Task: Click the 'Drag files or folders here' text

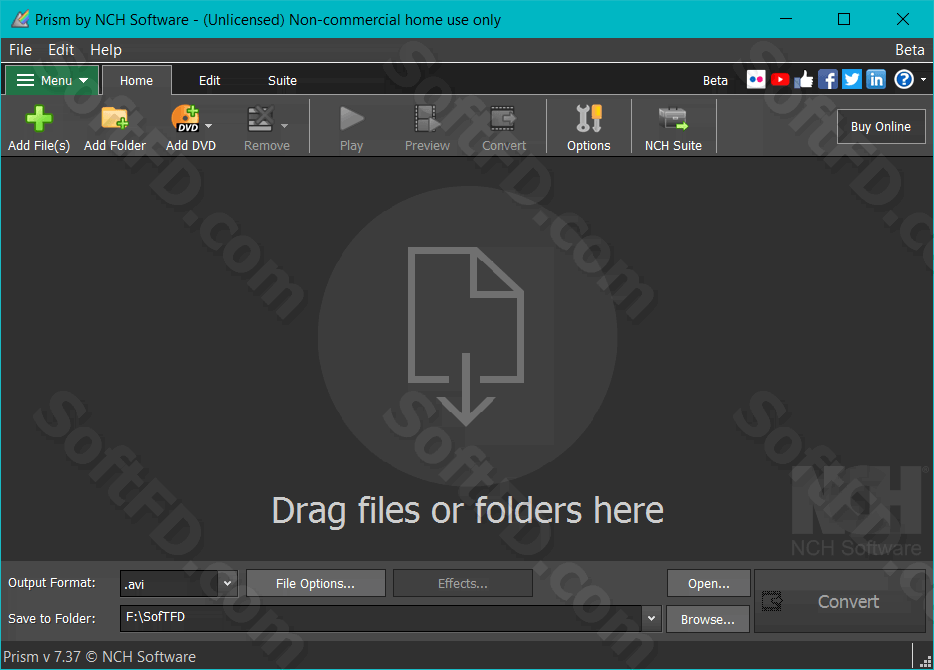Action: 468,511
